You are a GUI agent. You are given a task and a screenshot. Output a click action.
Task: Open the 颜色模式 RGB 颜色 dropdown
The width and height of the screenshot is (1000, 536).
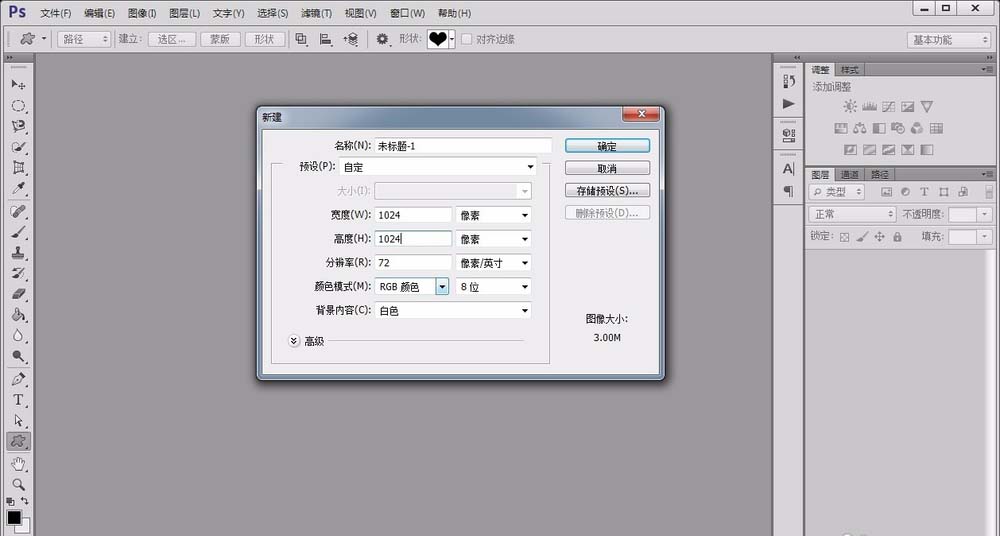click(x=412, y=287)
